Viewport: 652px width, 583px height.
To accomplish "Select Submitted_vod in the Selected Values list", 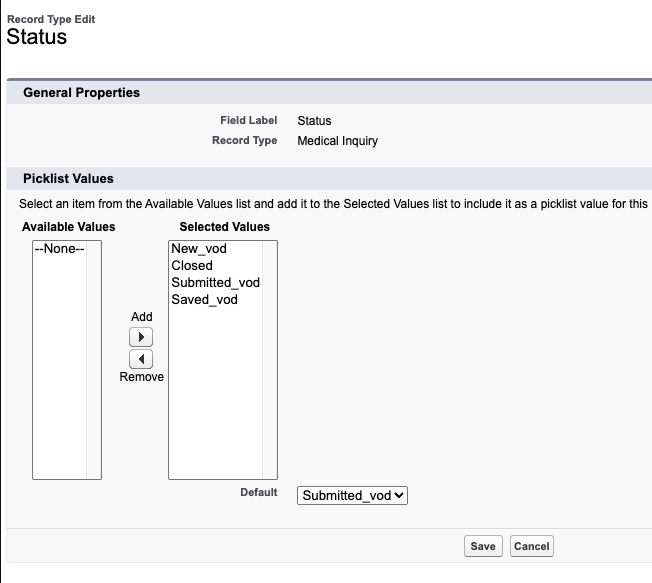I will point(215,283).
